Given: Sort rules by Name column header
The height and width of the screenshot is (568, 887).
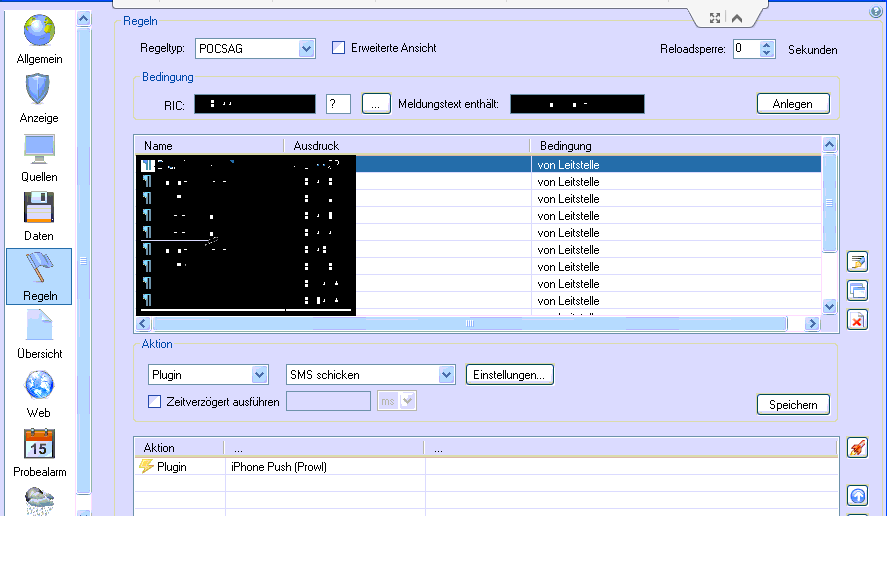Looking at the screenshot, I should pos(209,145).
